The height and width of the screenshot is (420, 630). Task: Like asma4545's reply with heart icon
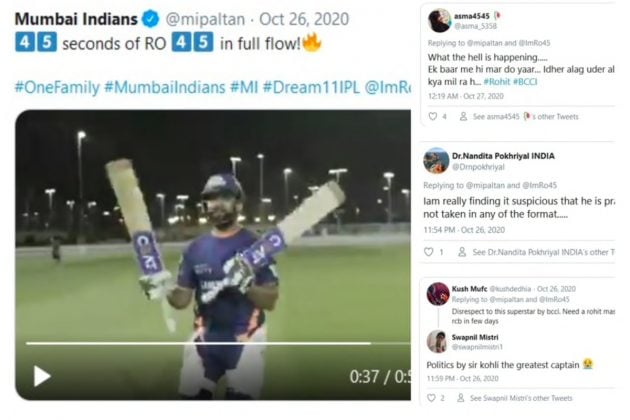[x=433, y=117]
